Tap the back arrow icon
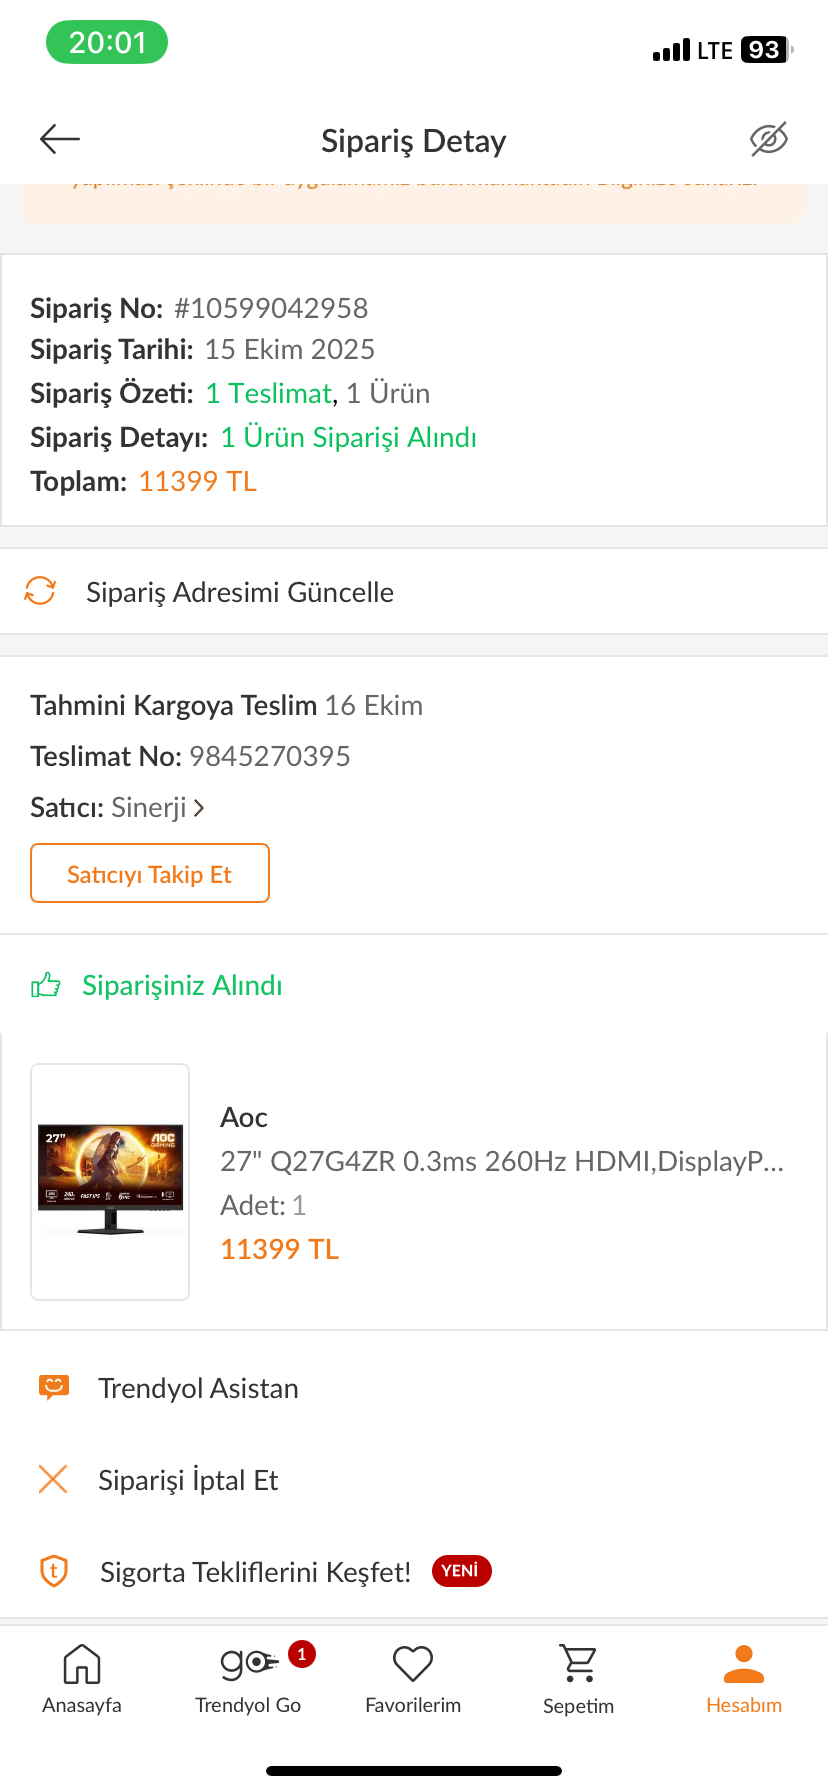Screen dimensions: 828x1792 pos(59,139)
